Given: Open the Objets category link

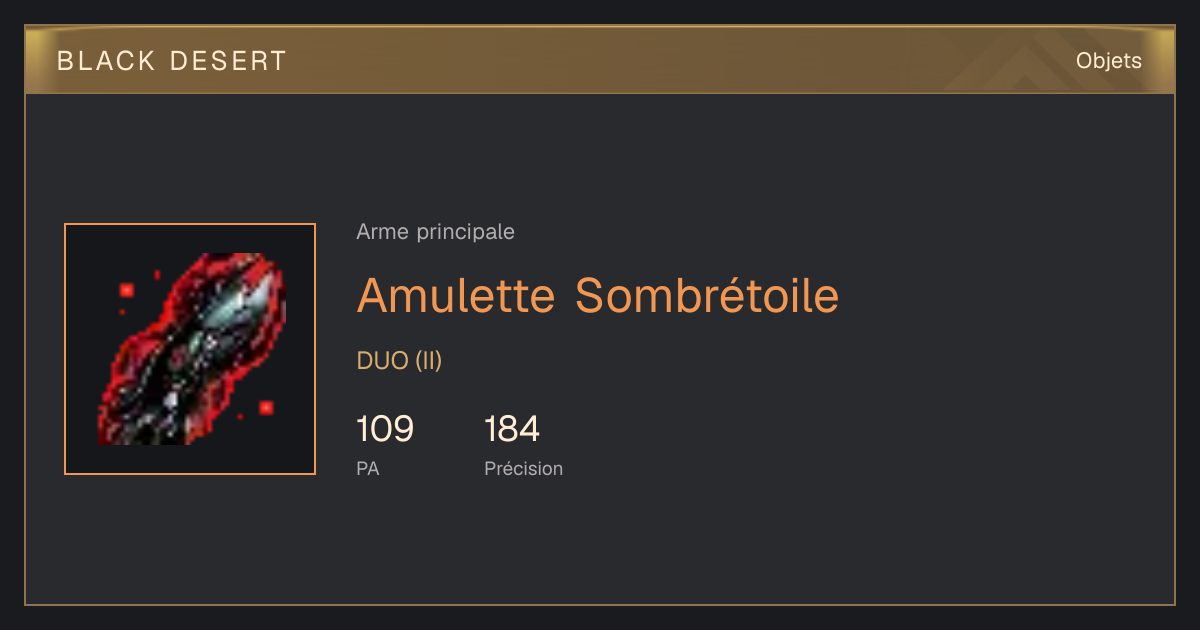Looking at the screenshot, I should pyautogui.click(x=1109, y=61).
